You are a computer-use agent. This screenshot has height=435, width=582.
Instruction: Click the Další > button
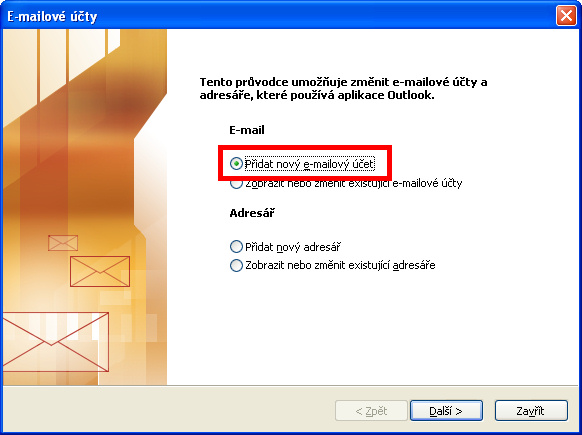point(446,411)
